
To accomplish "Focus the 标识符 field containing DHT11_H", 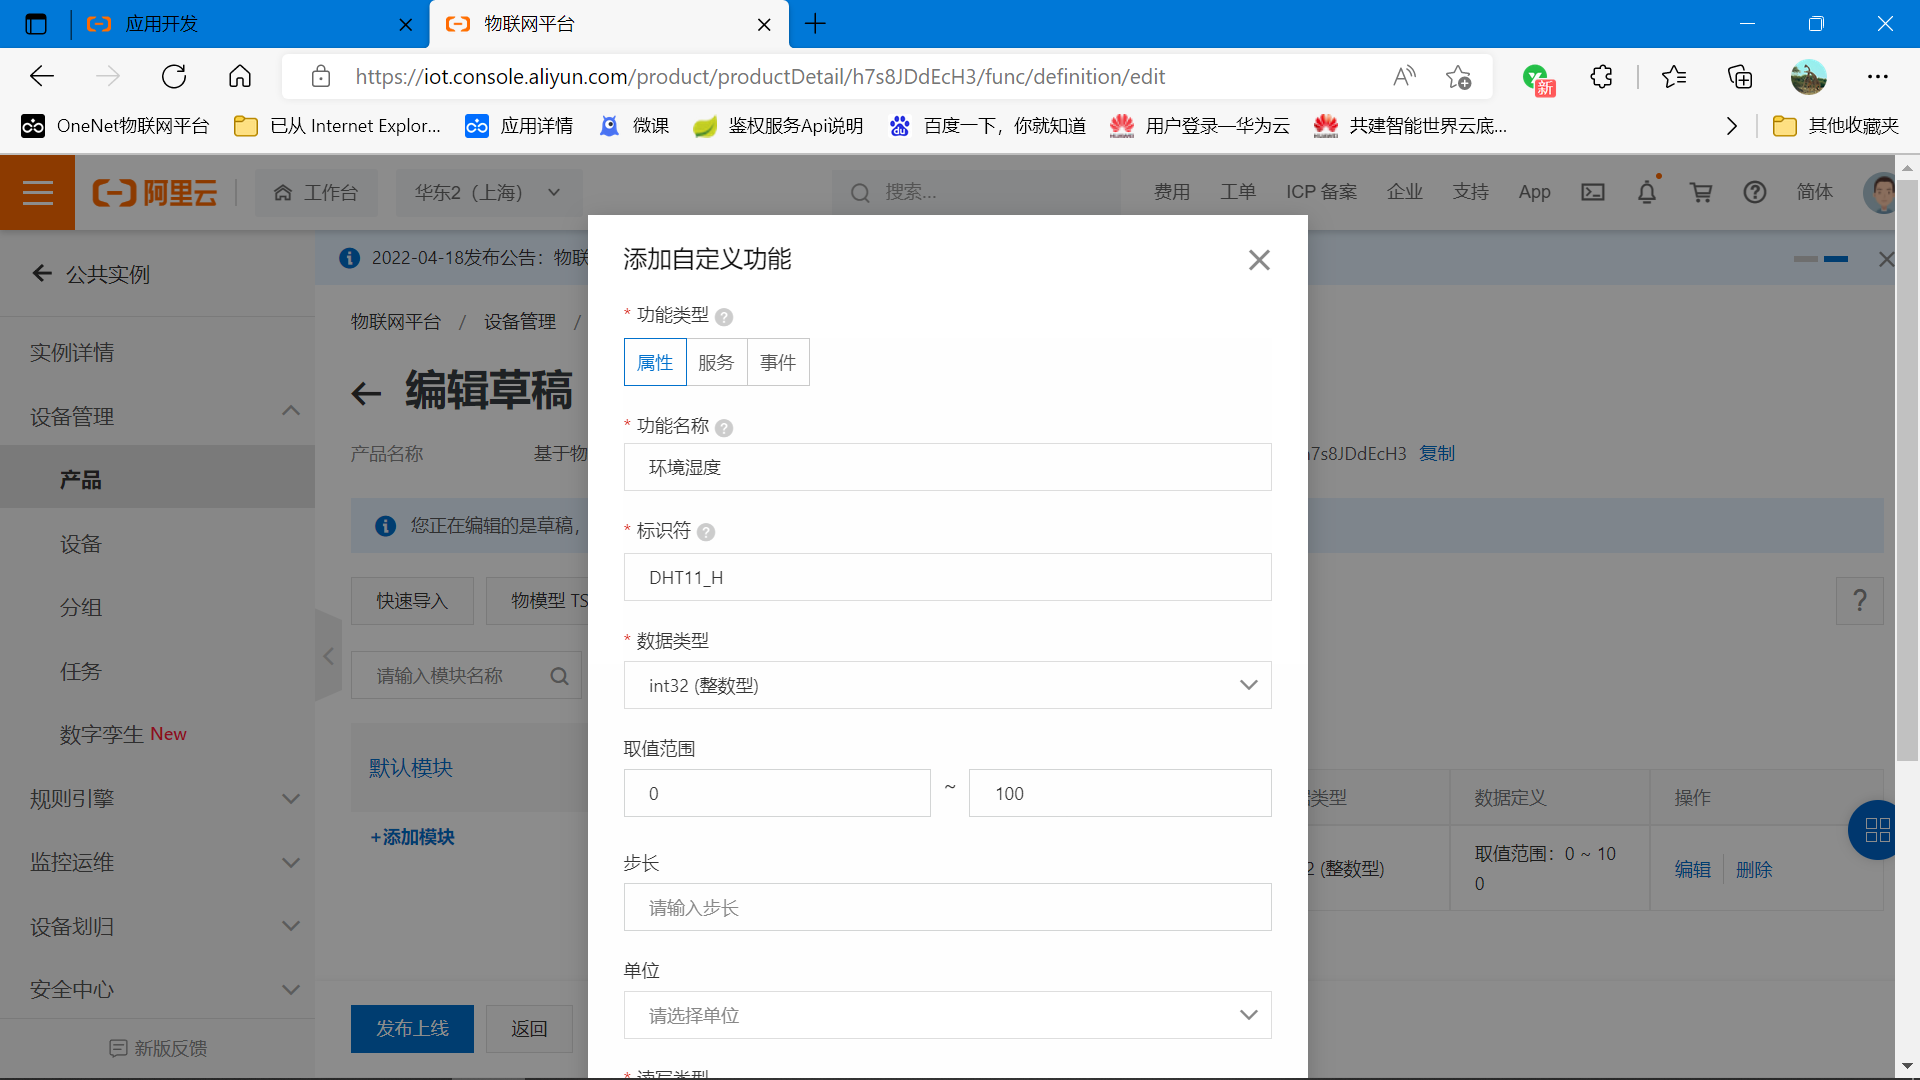I will coord(947,577).
